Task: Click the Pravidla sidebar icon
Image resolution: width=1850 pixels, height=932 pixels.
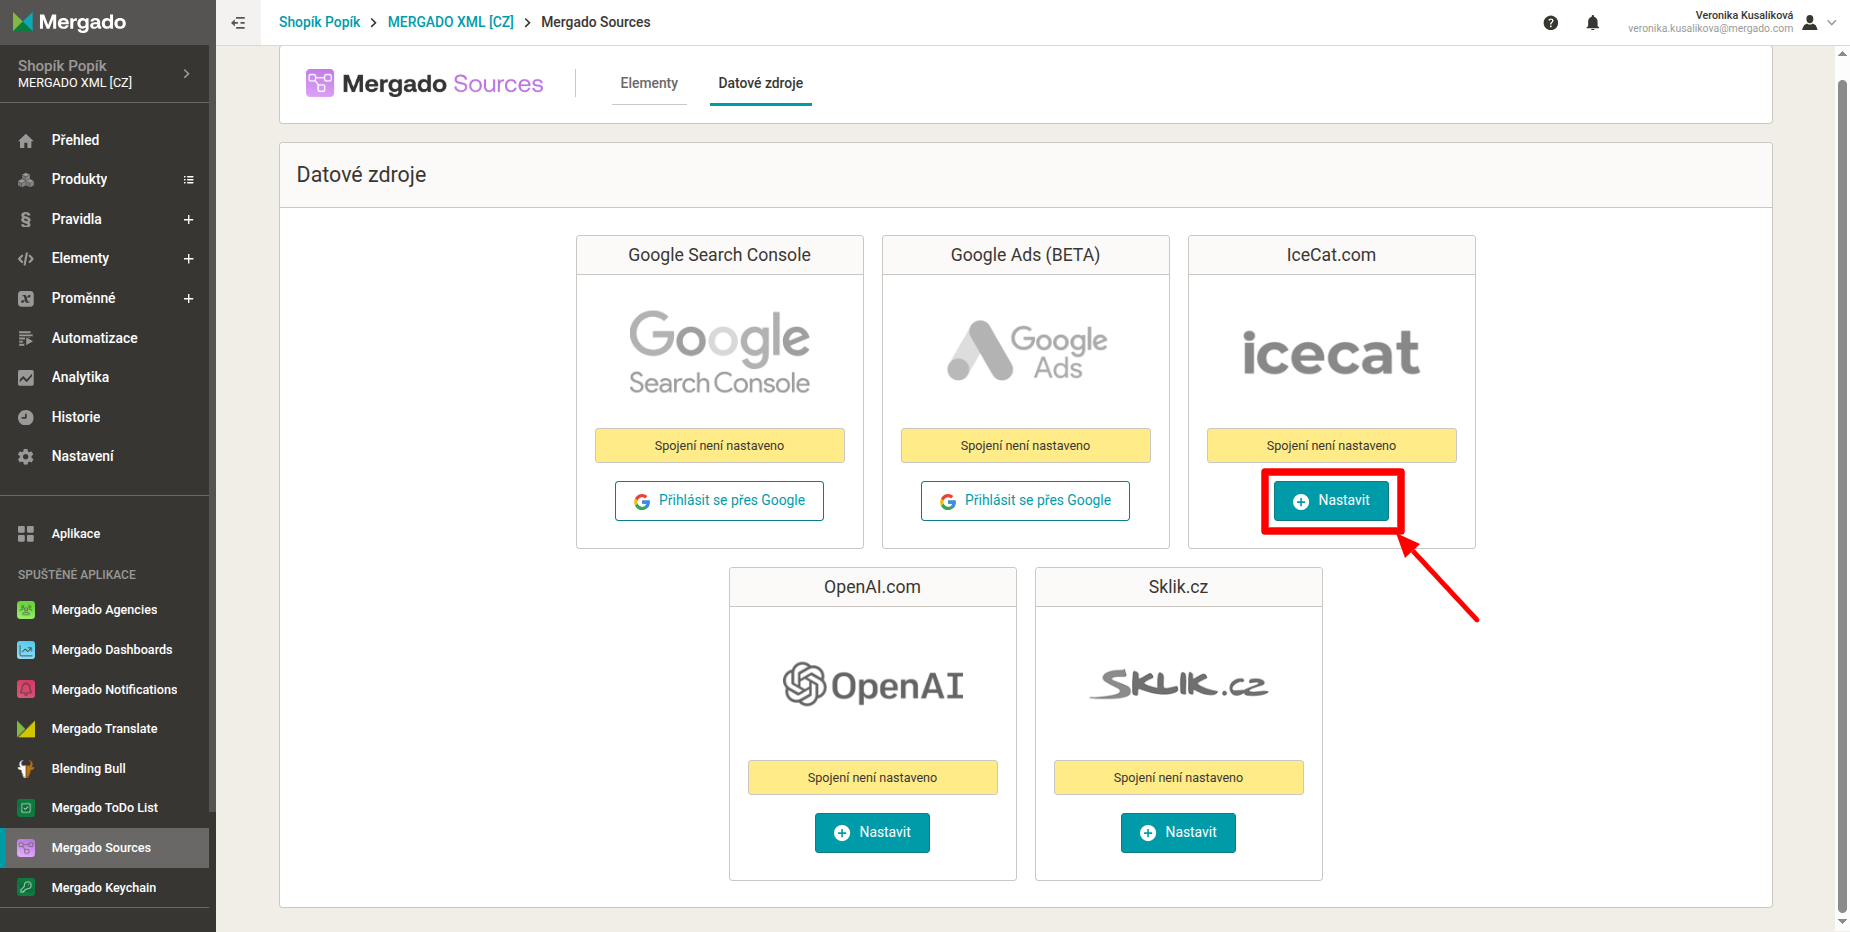Action: click(x=27, y=220)
